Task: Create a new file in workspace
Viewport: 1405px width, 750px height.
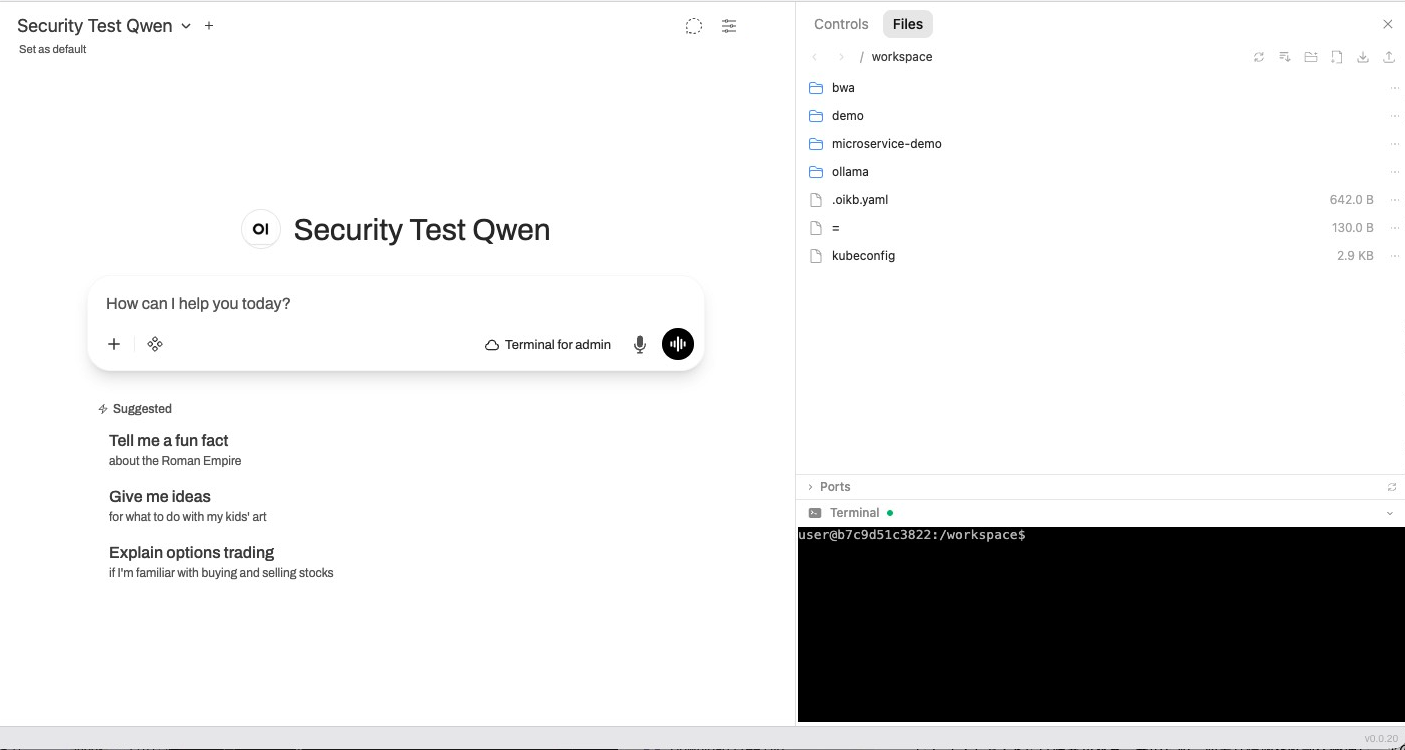Action: [1337, 57]
